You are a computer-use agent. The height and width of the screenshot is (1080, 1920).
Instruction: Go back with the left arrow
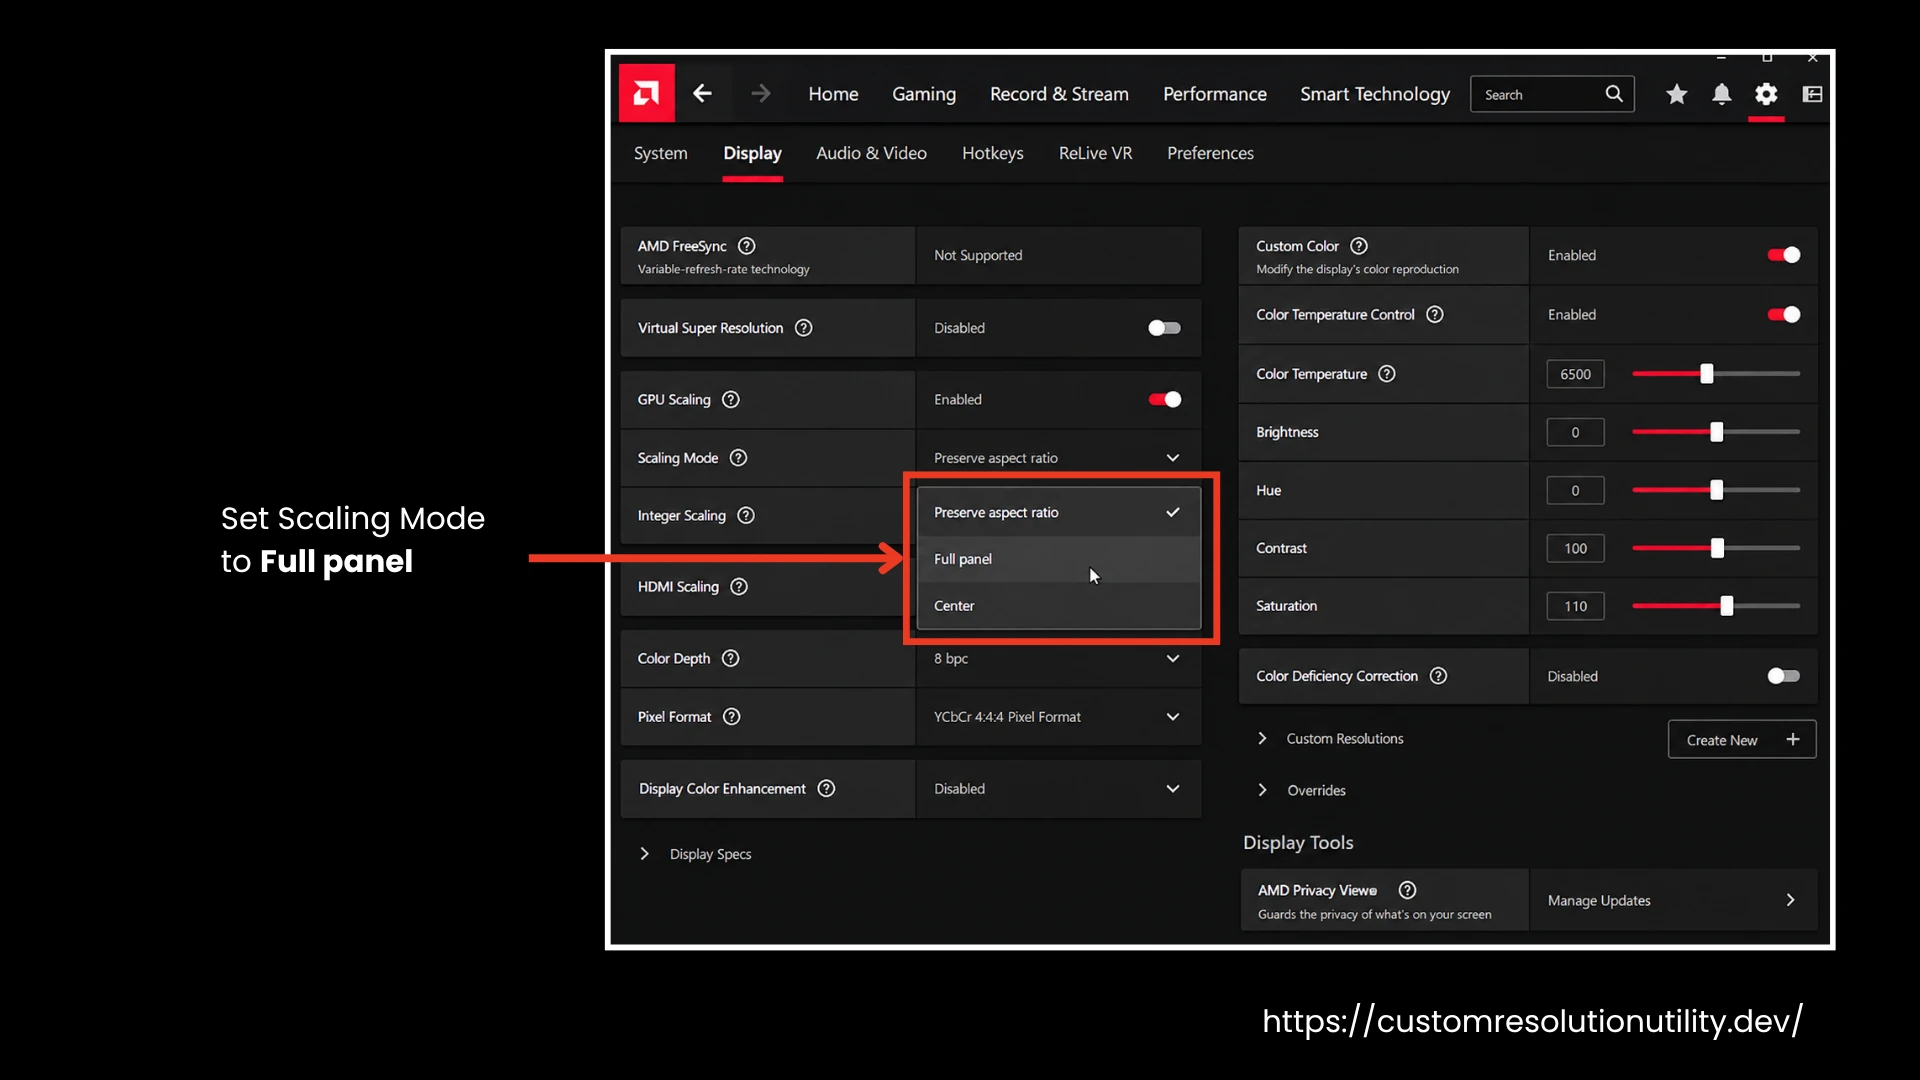pos(702,93)
